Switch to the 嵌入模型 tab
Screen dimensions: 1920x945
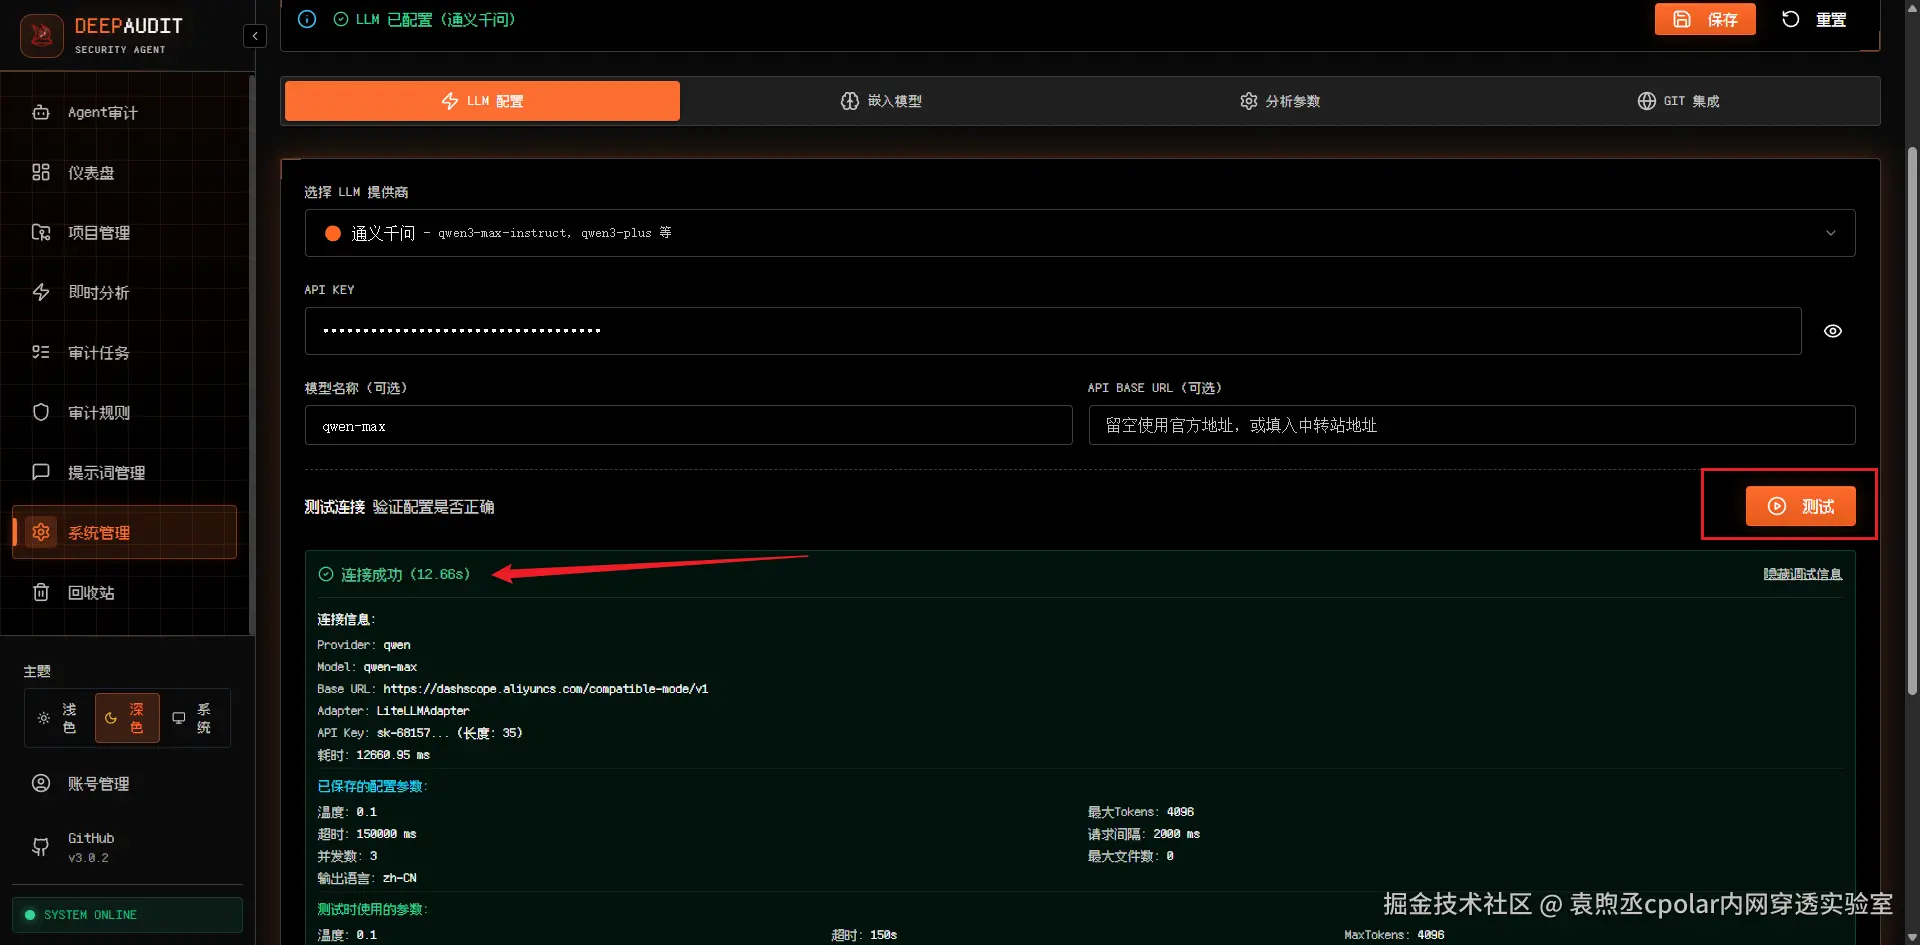(881, 101)
